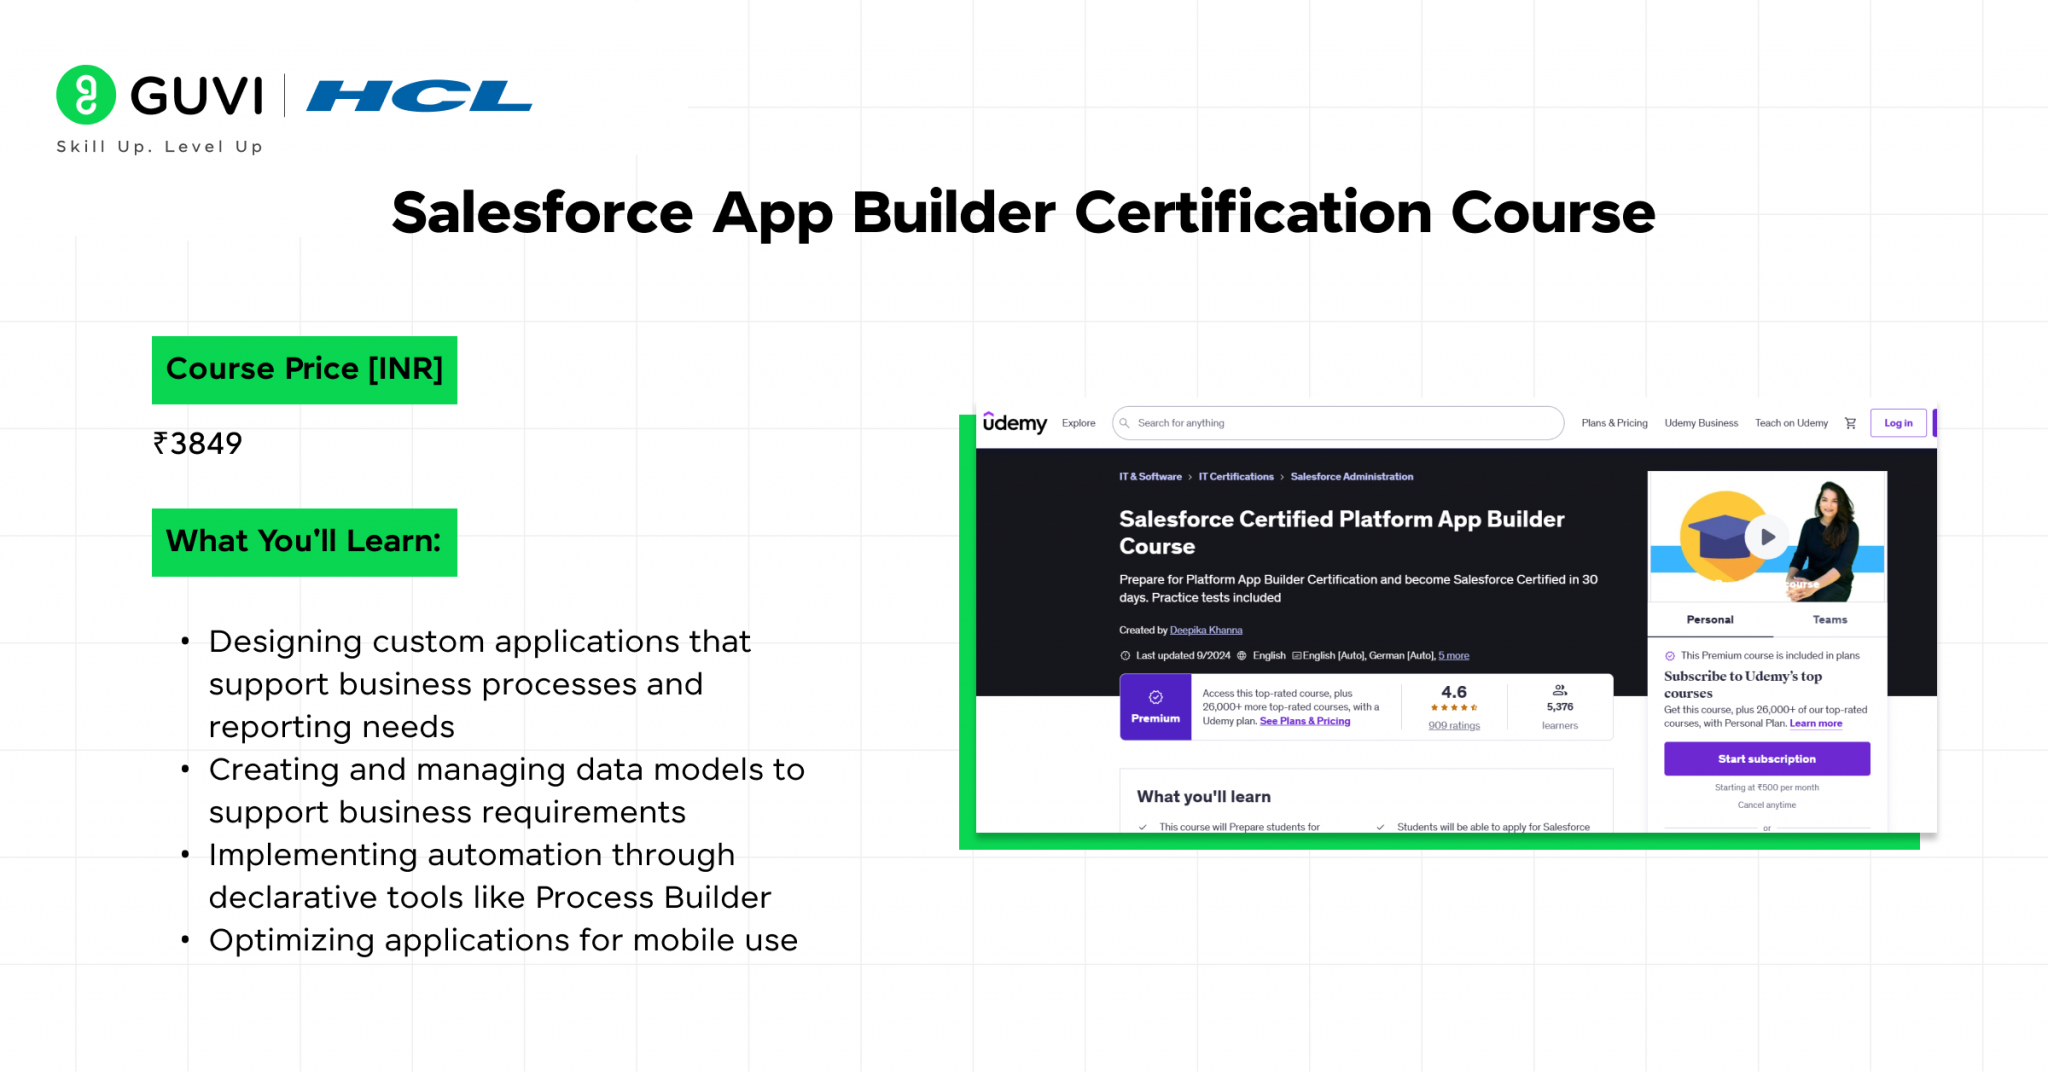Click the Start subscription button

1766,758
